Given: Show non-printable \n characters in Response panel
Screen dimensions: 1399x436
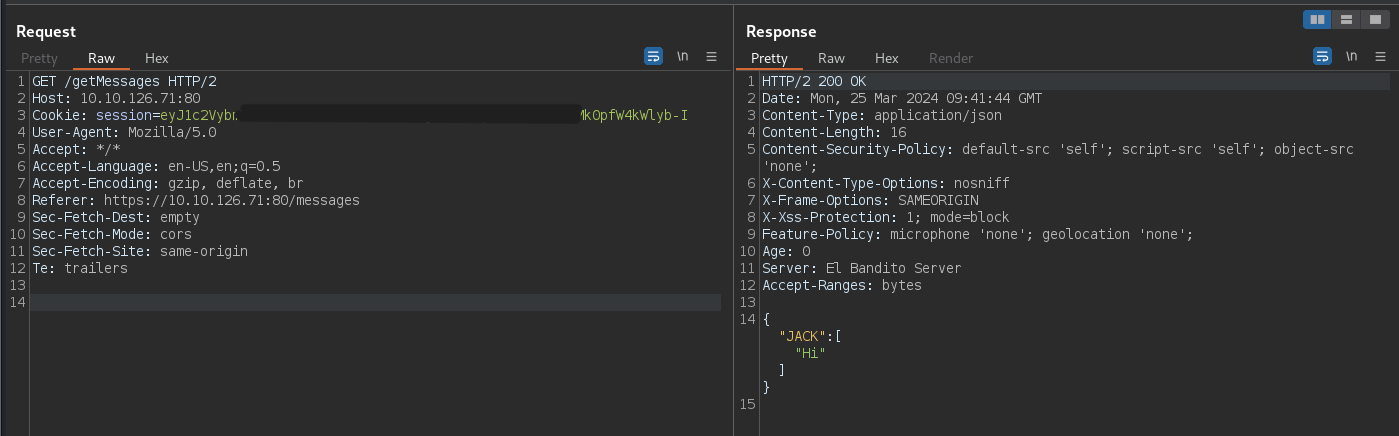Looking at the screenshot, I should (1351, 57).
